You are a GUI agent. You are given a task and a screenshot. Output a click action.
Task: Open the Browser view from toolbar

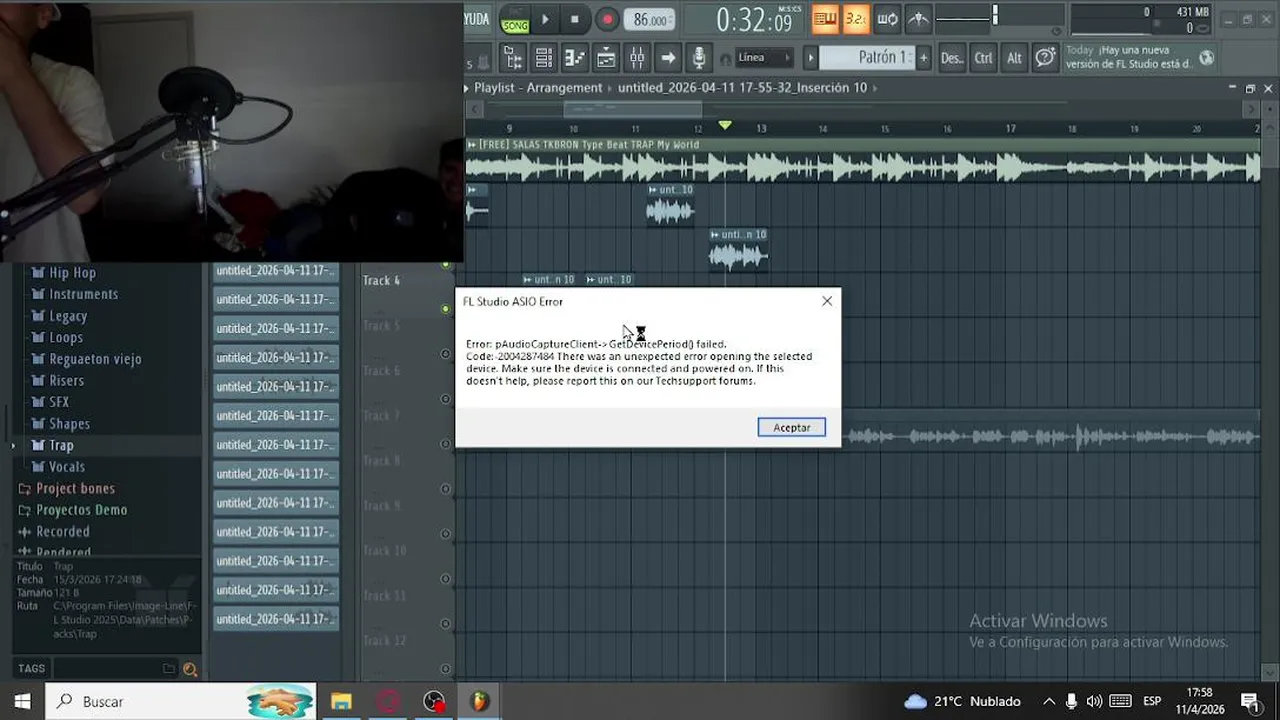pos(513,57)
